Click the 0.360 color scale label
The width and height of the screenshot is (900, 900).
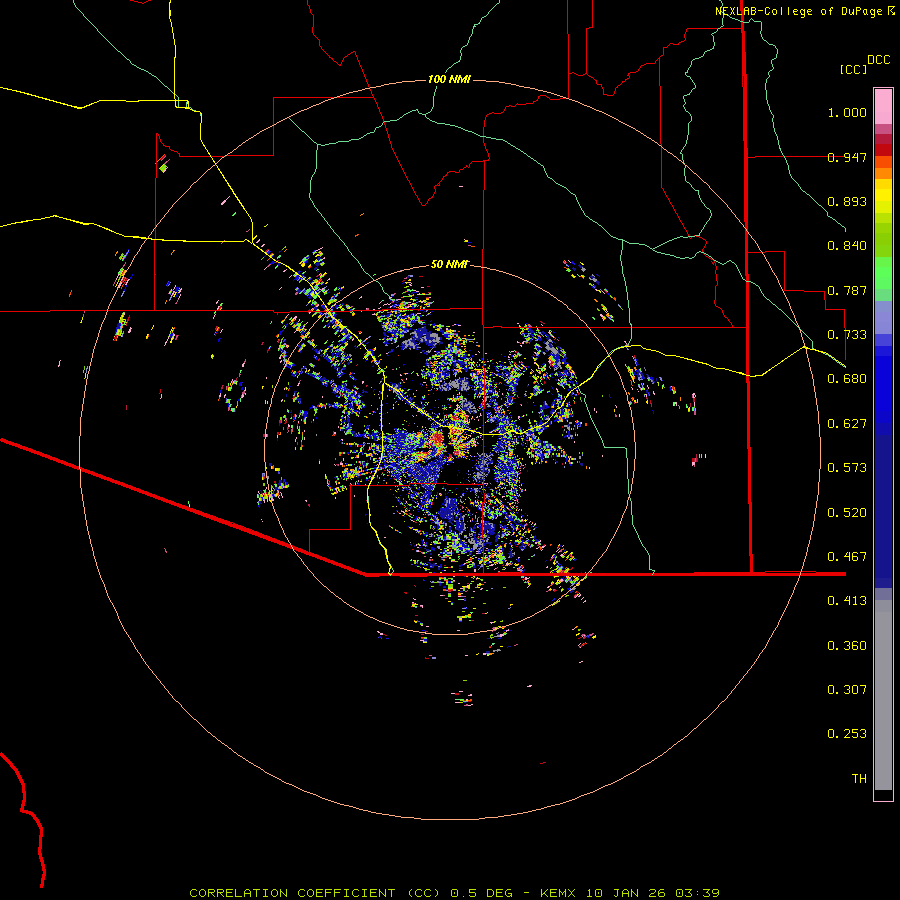(x=847, y=646)
